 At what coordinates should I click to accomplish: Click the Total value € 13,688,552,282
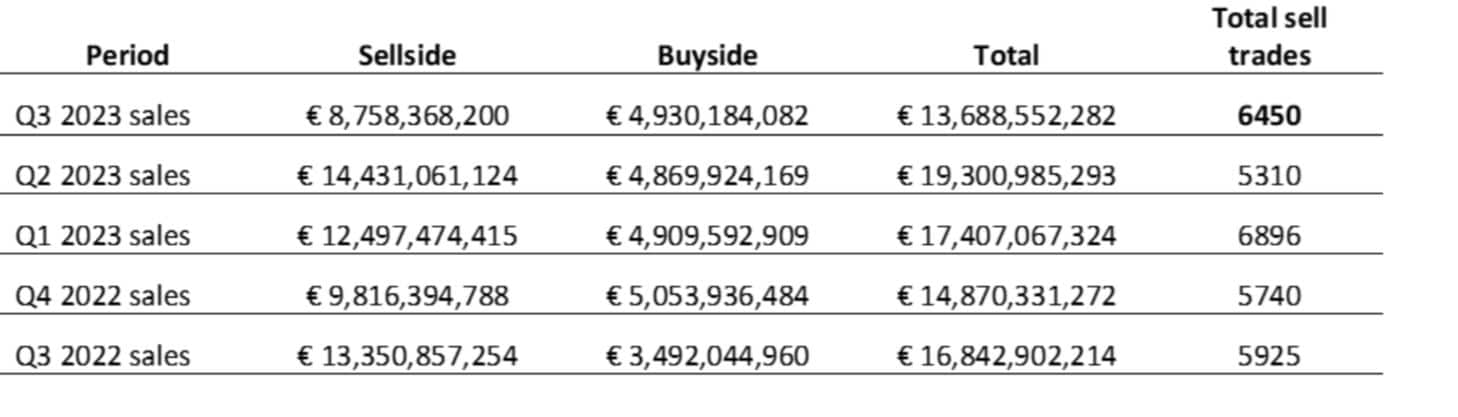(x=1006, y=116)
